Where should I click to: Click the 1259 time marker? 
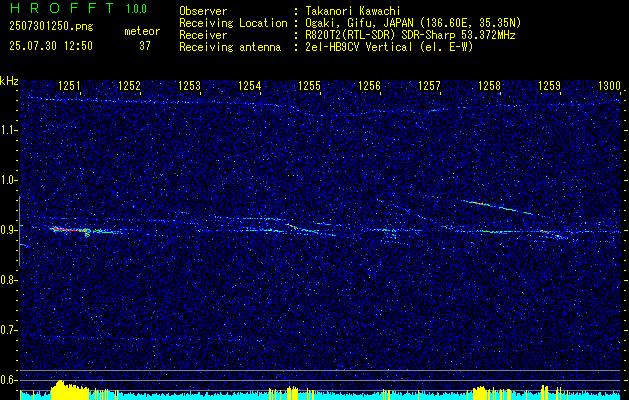pyautogui.click(x=549, y=85)
